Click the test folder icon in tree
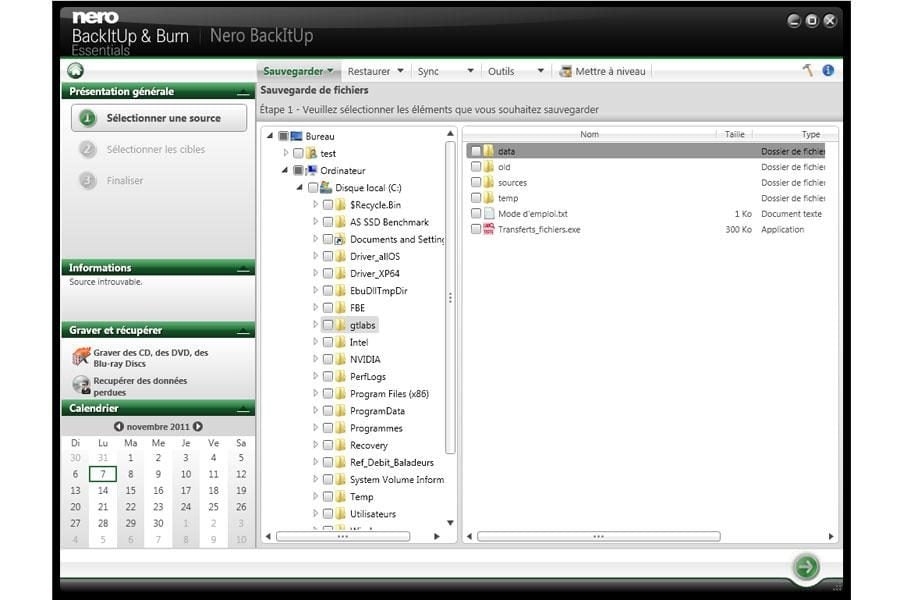The height and width of the screenshot is (600, 900). [x=312, y=153]
